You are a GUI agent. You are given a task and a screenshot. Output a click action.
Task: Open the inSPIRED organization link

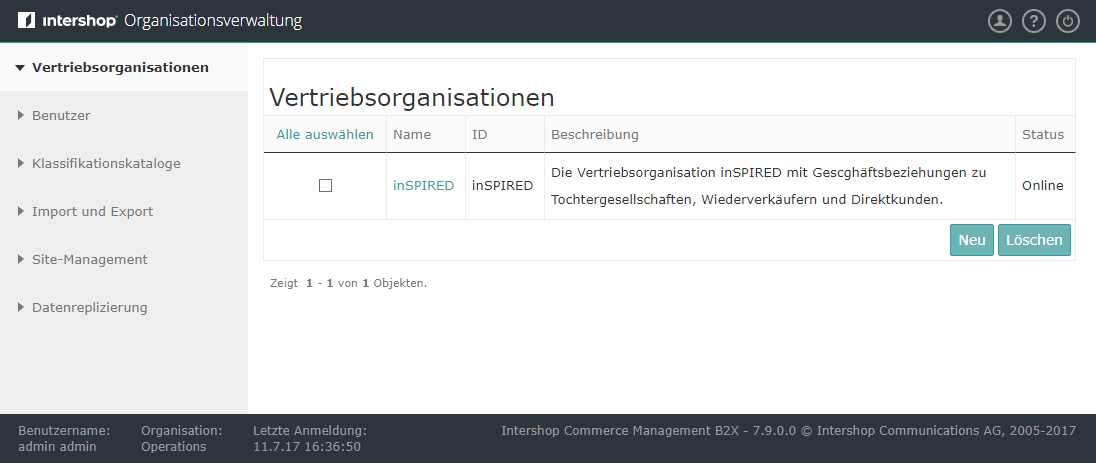point(424,185)
